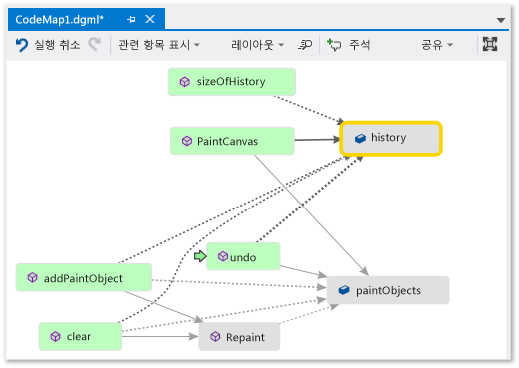The image size is (519, 368).
Task: Open the tab overflow dropdown arrow
Action: coord(500,20)
